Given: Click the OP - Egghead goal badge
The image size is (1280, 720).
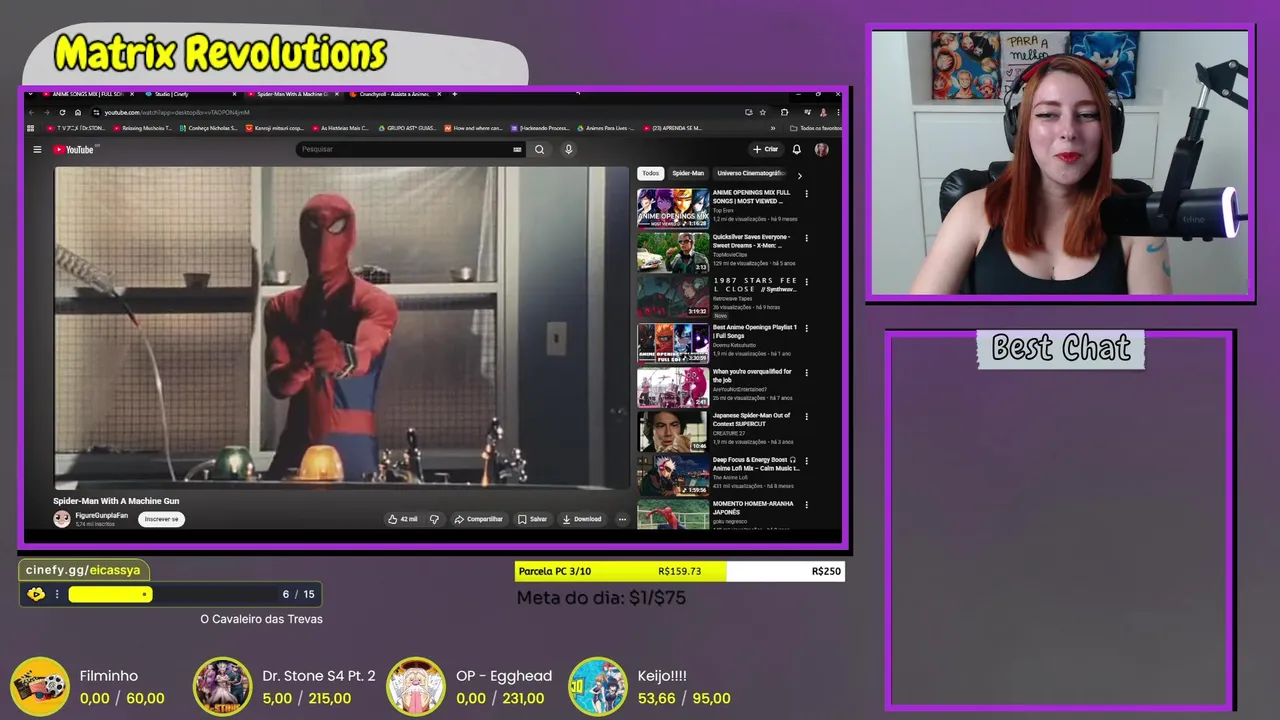Looking at the screenshot, I should (x=415, y=686).
